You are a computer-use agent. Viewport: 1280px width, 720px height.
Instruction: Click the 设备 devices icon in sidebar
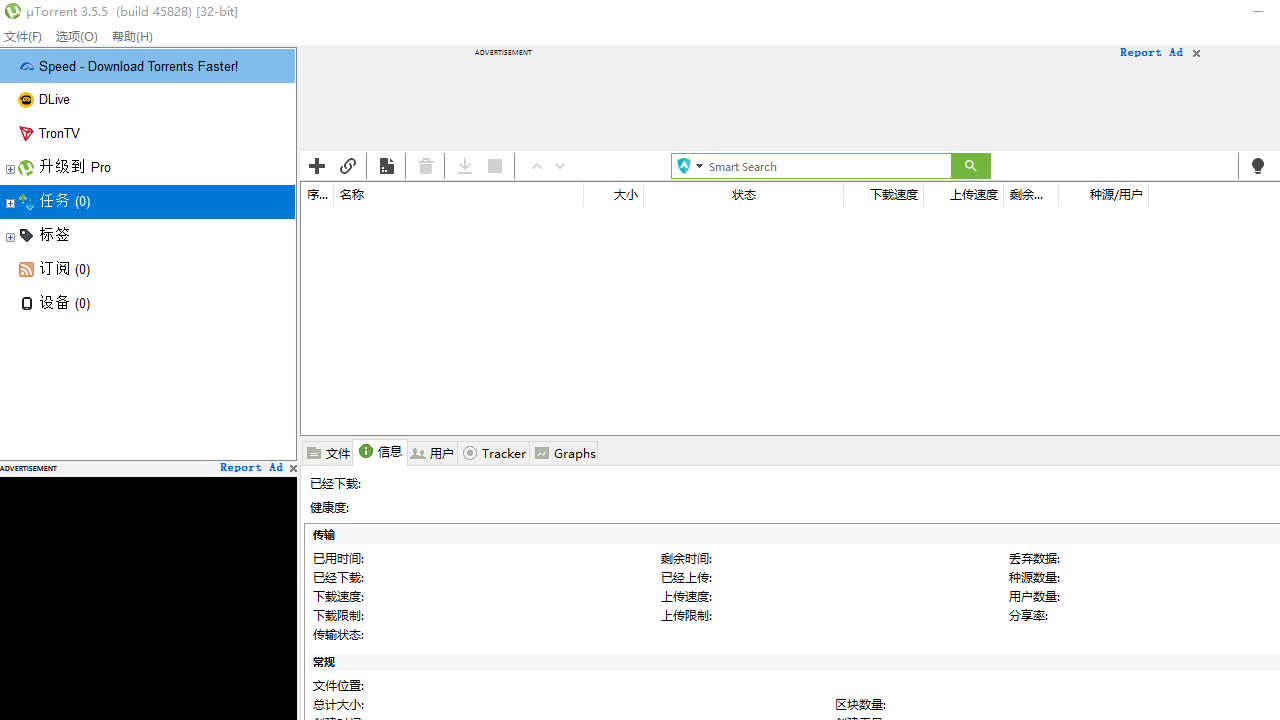coord(26,303)
